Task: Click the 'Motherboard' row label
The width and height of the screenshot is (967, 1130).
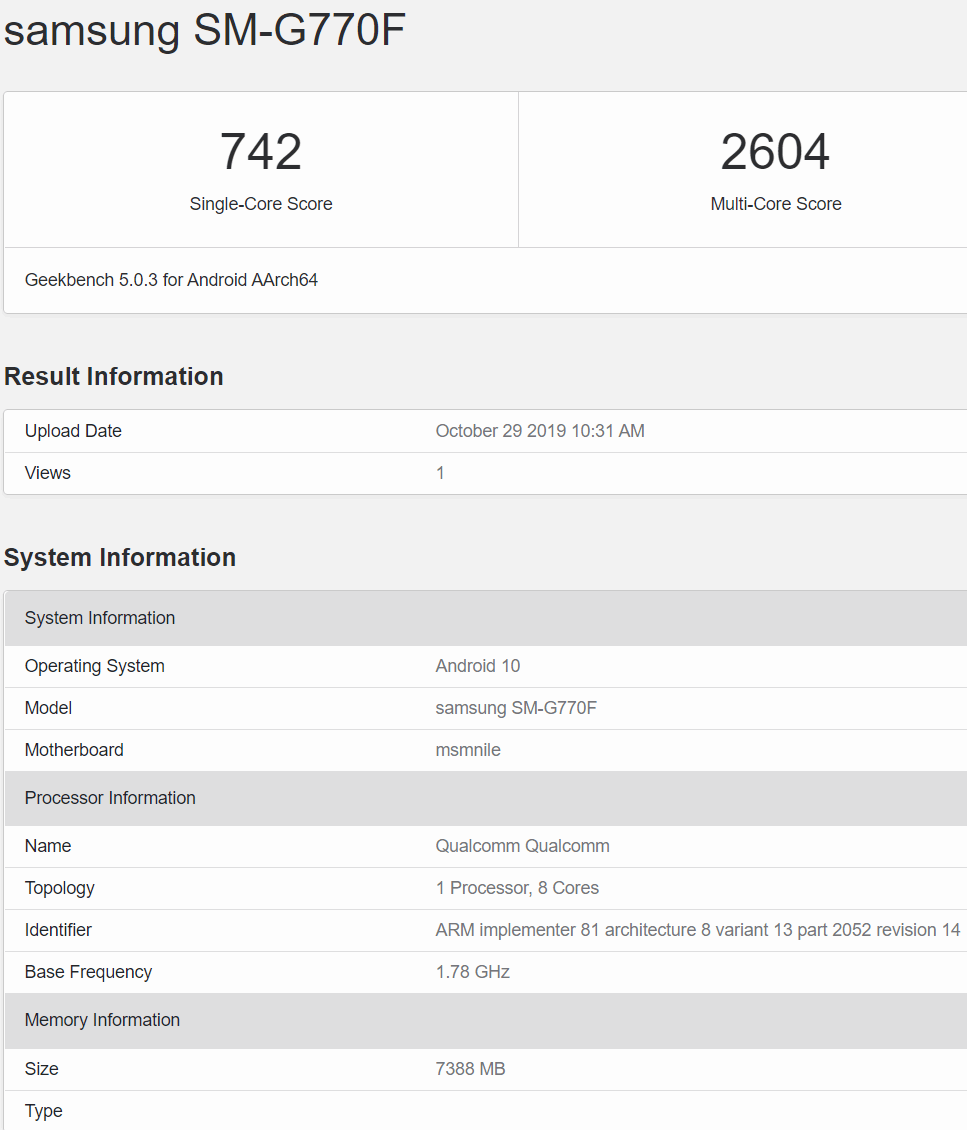Action: (74, 749)
